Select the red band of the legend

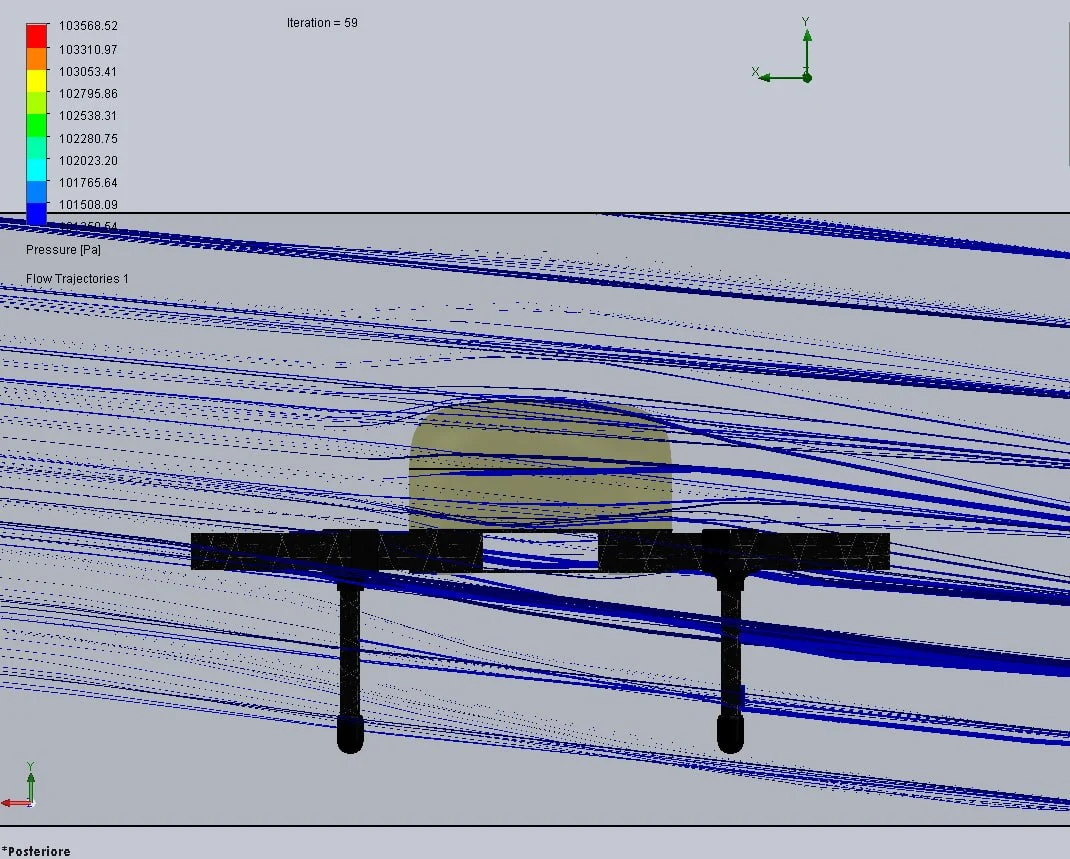tap(37, 35)
